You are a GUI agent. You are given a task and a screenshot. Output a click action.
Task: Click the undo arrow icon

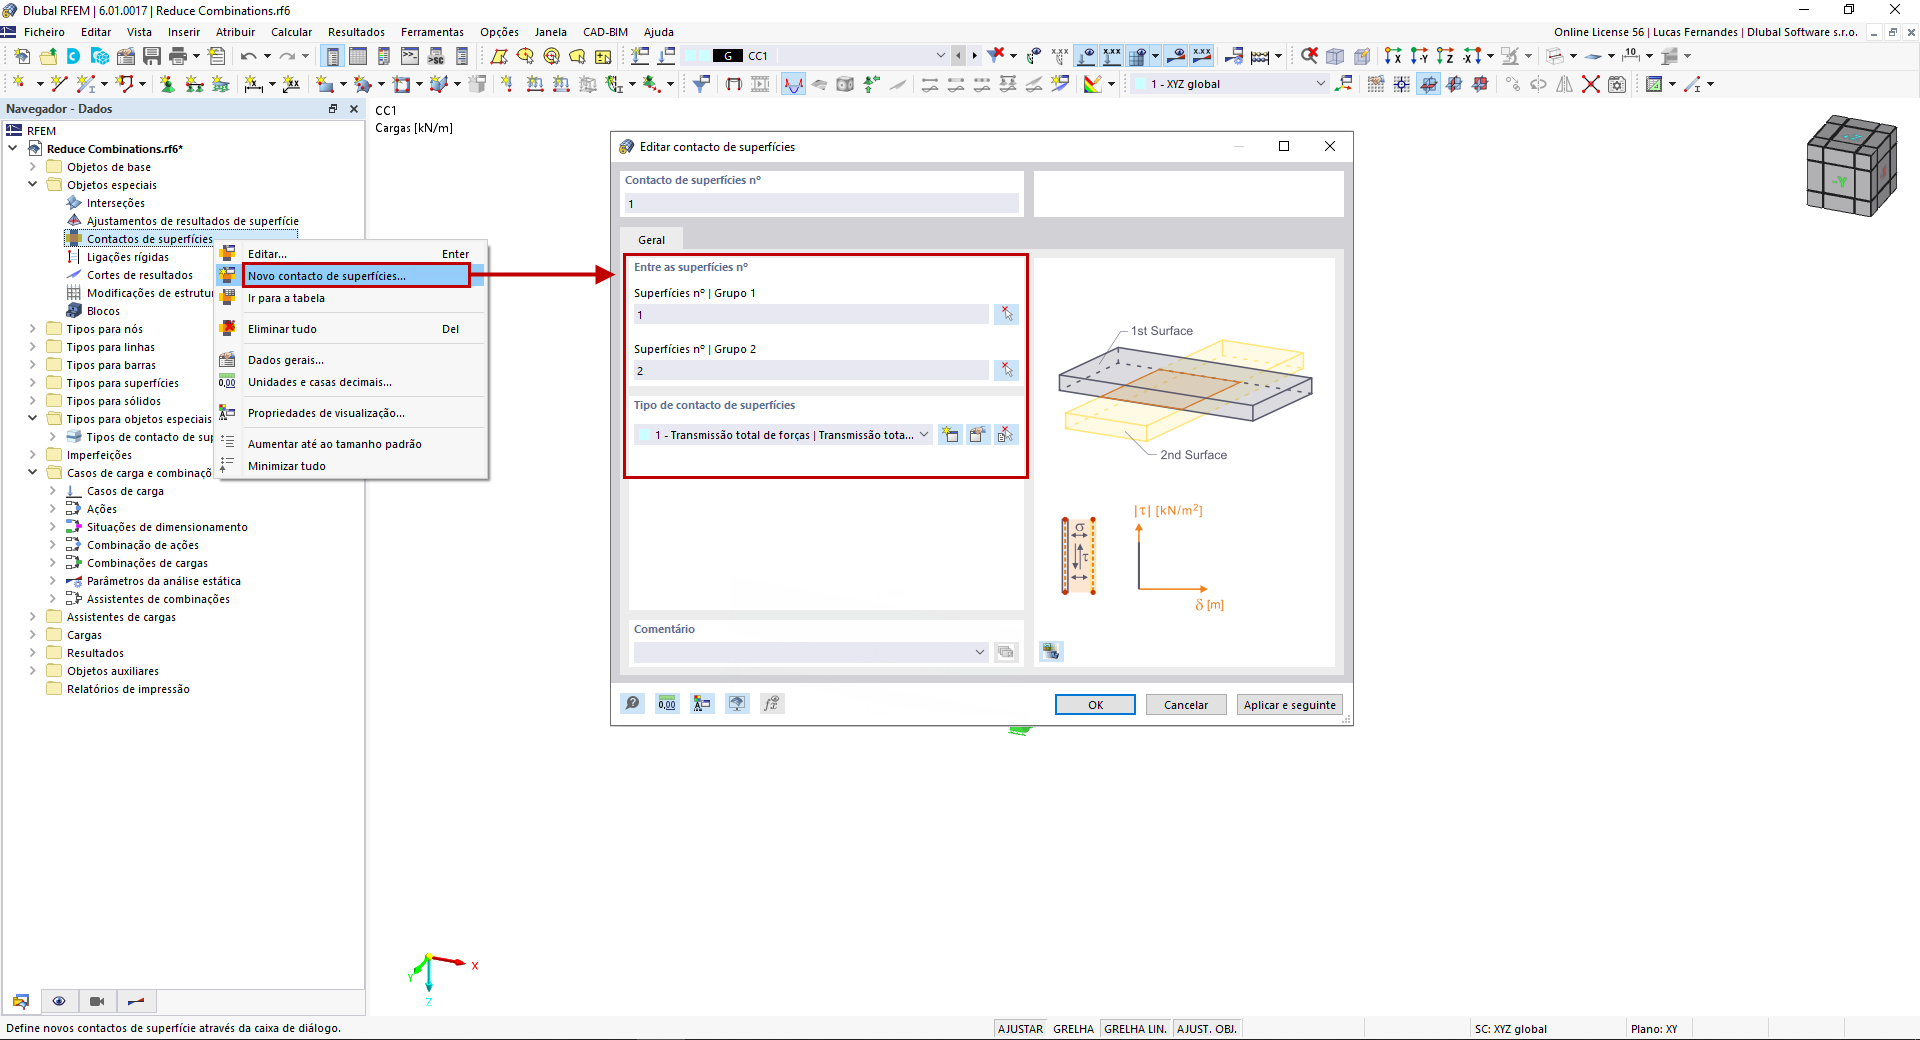[249, 56]
